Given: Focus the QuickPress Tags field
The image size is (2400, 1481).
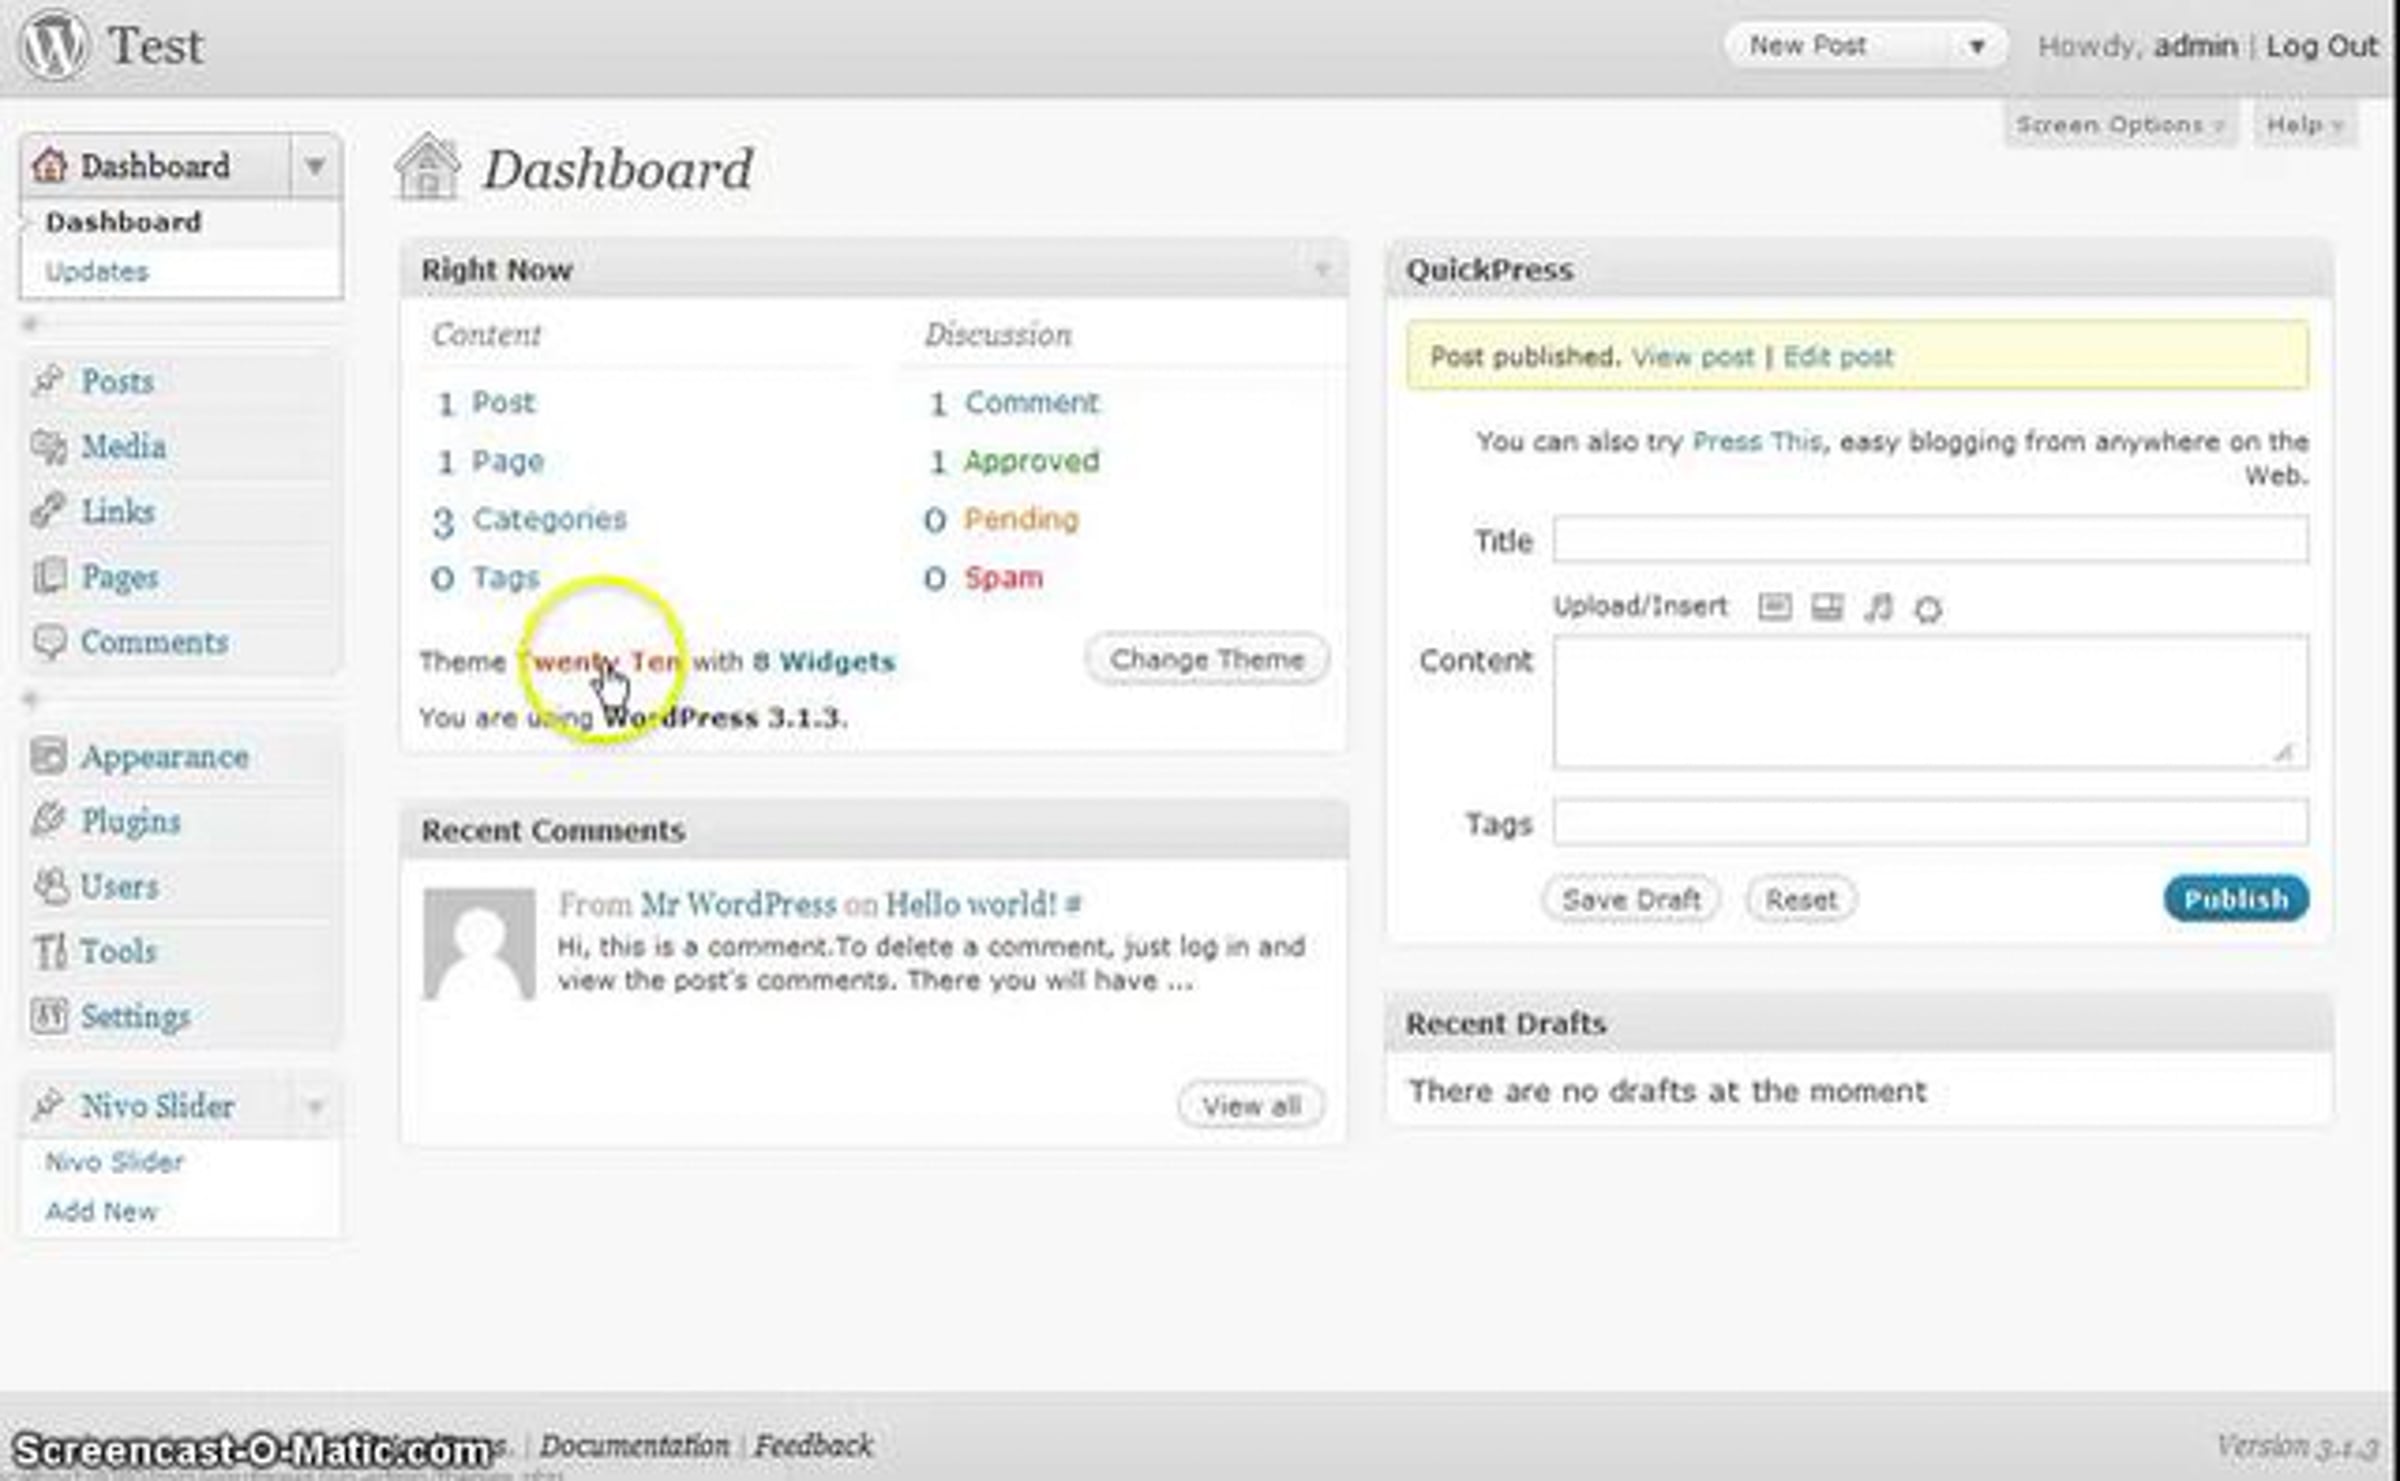Looking at the screenshot, I should pyautogui.click(x=1930, y=823).
